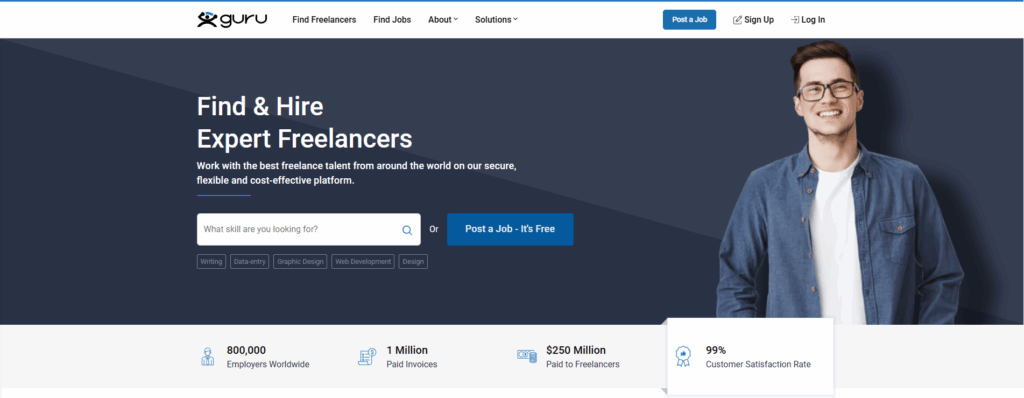Expand the Solutions dropdown menu

point(496,20)
